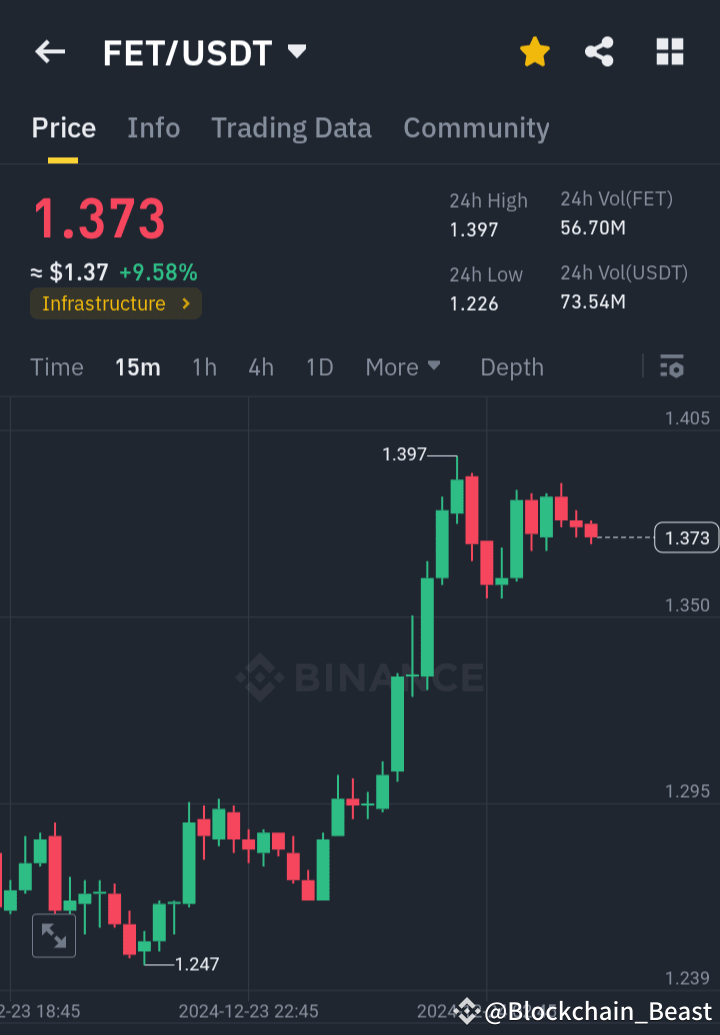Open the markets grid icon

[668, 52]
